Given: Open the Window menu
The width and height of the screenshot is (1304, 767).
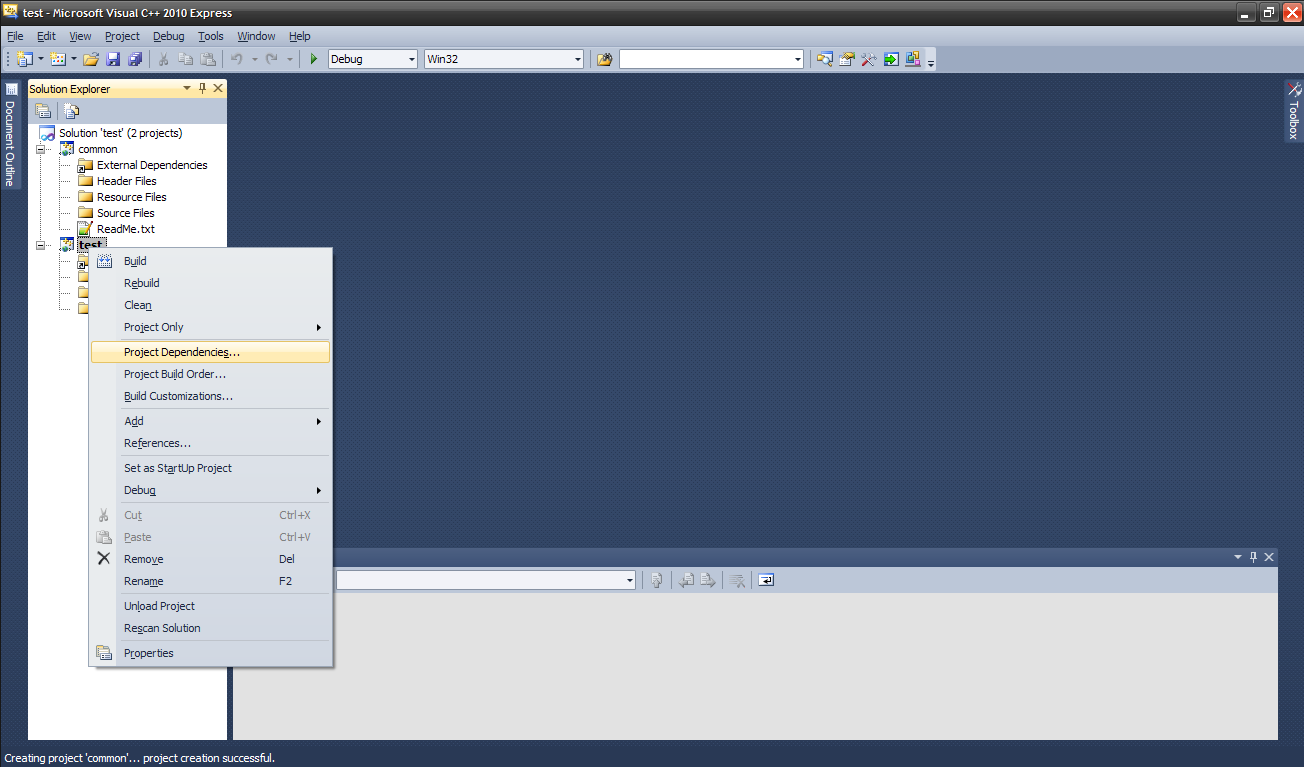Looking at the screenshot, I should click(x=256, y=36).
